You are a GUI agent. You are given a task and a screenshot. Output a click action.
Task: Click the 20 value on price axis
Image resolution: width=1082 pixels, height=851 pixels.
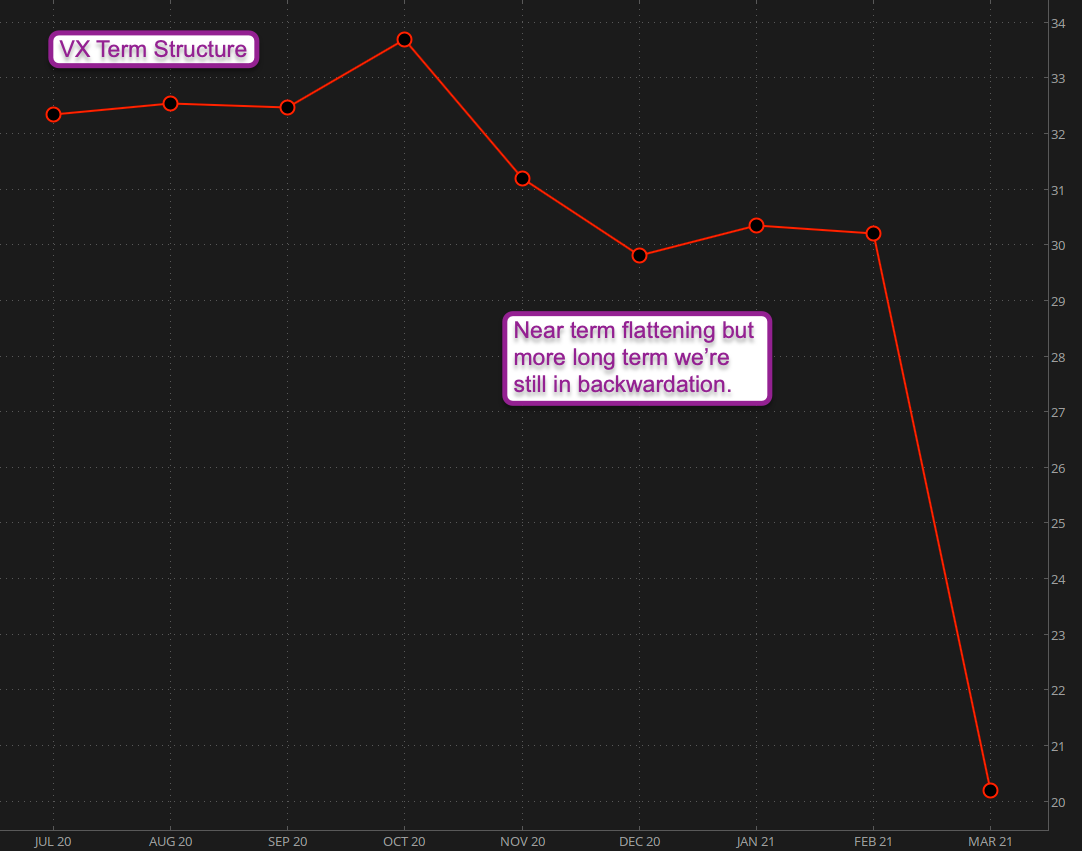1058,803
